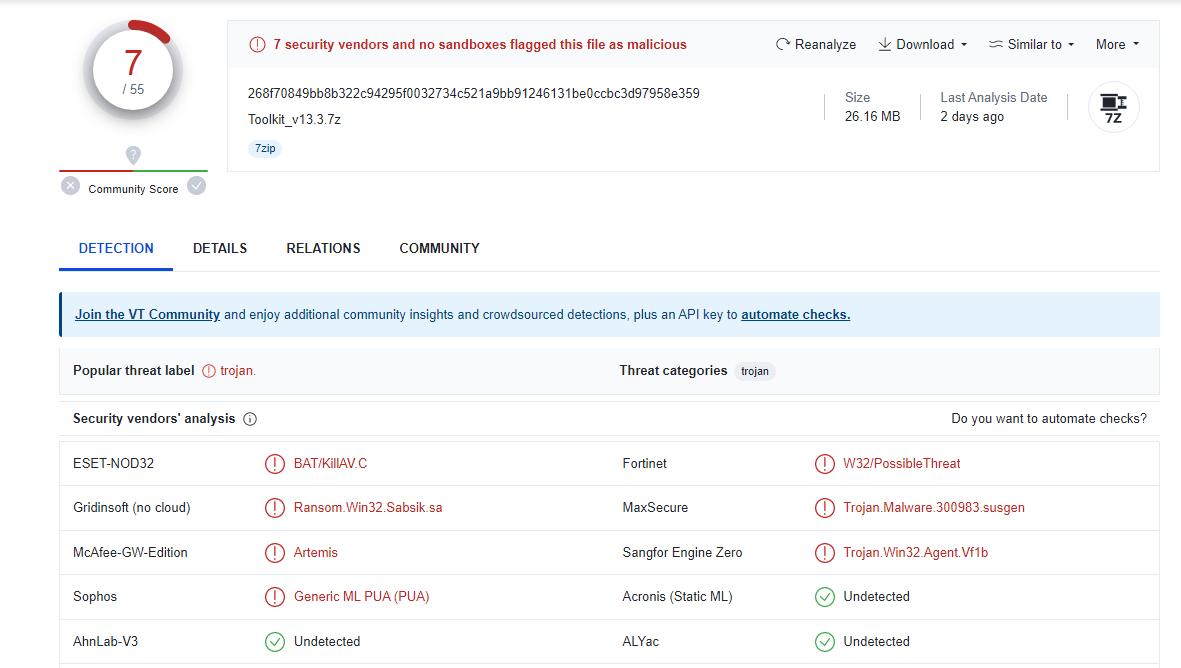Expand the Similar to dropdown
Viewport: 1181px width, 668px height.
pyautogui.click(x=1031, y=44)
